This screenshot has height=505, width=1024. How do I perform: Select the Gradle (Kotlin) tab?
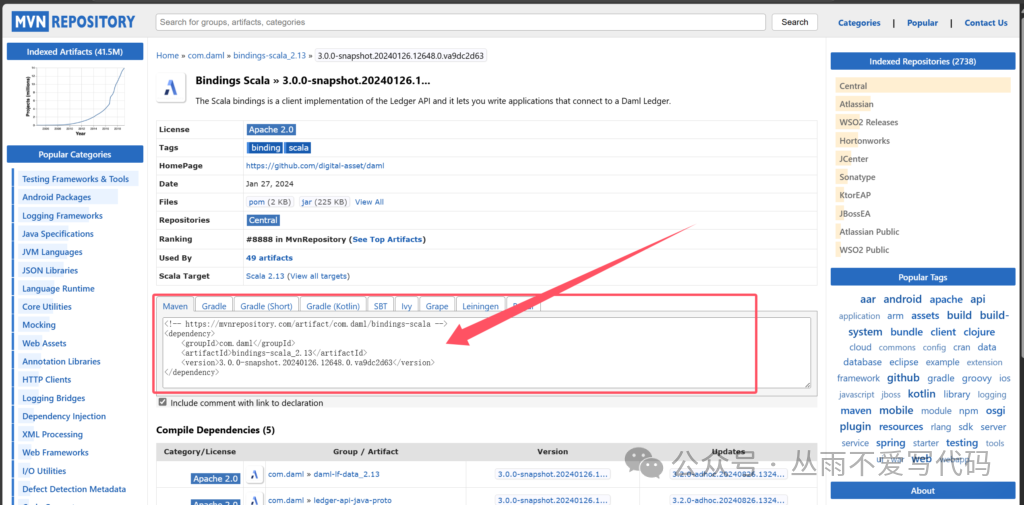pos(333,306)
